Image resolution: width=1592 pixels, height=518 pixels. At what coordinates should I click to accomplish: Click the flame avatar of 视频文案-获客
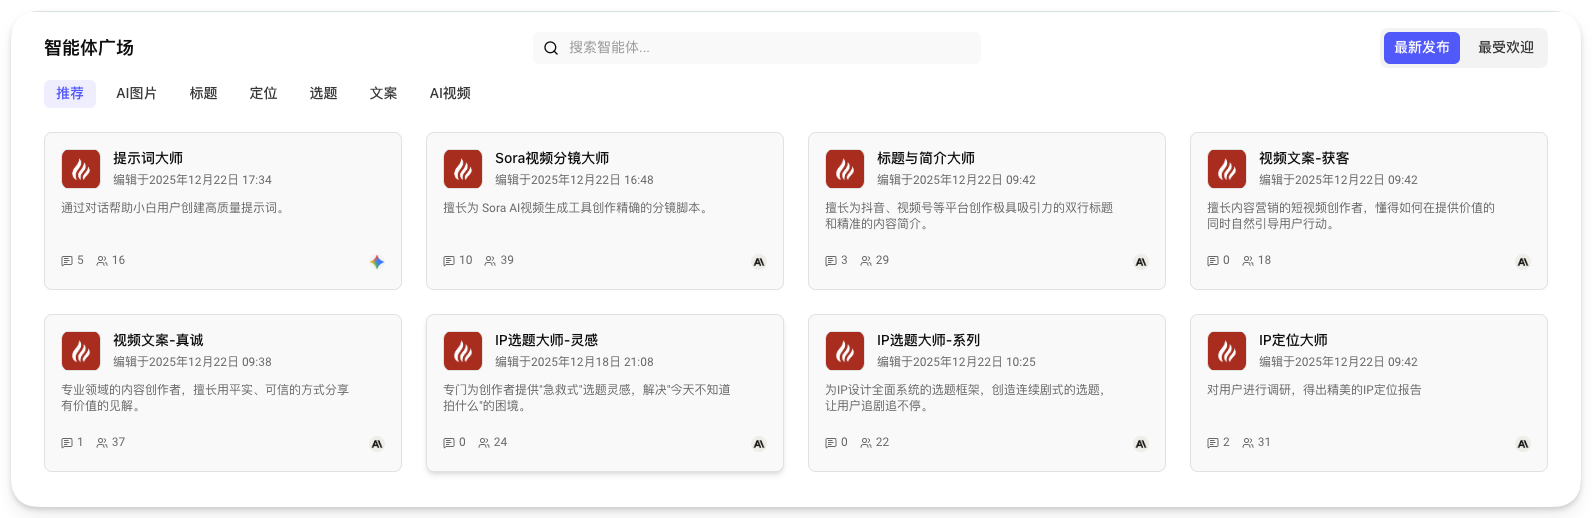click(x=1227, y=169)
